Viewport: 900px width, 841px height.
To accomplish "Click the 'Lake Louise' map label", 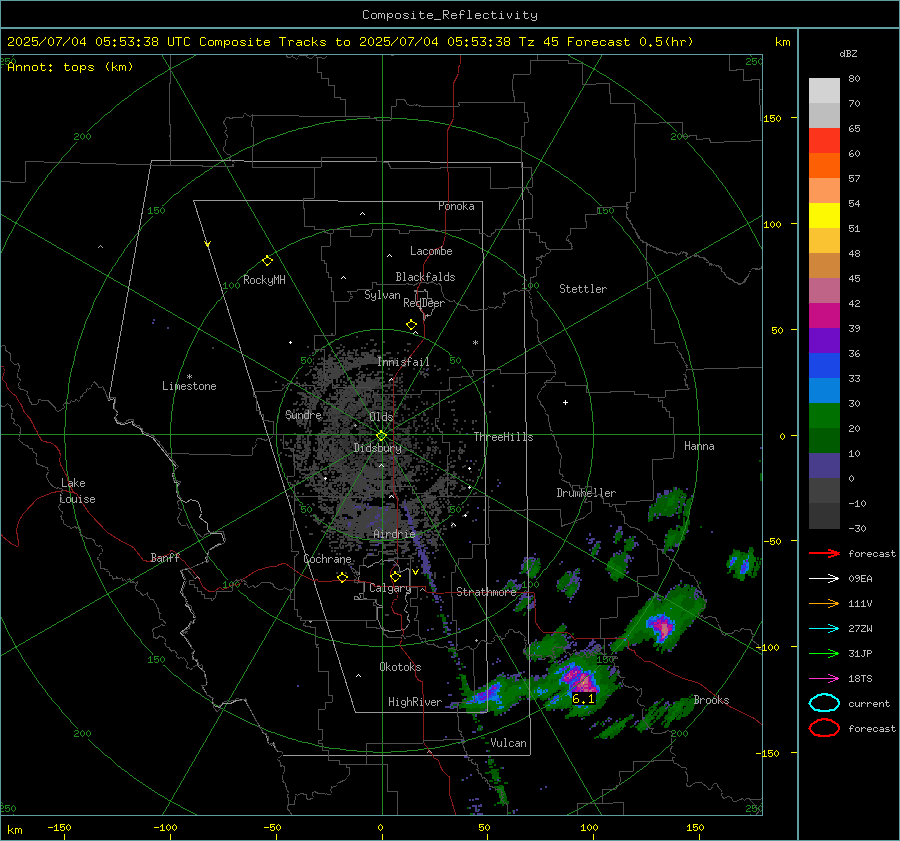I will point(78,491).
